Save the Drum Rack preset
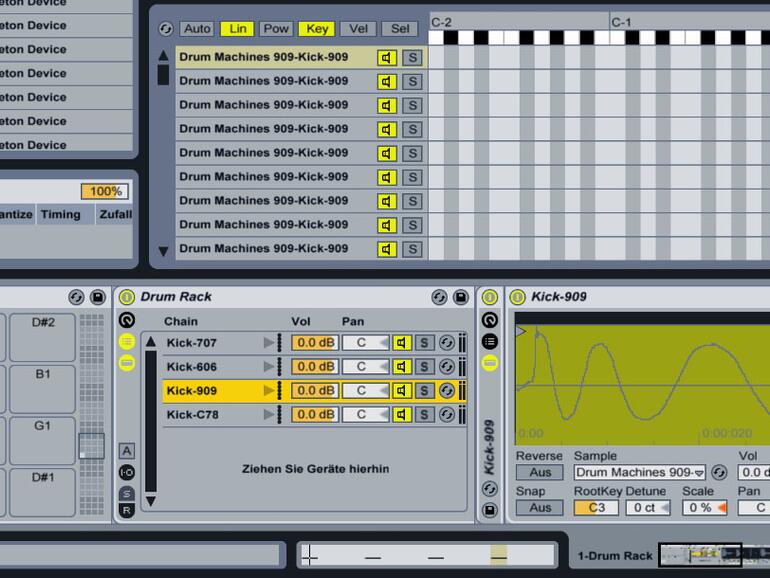The image size is (770, 578). point(461,297)
